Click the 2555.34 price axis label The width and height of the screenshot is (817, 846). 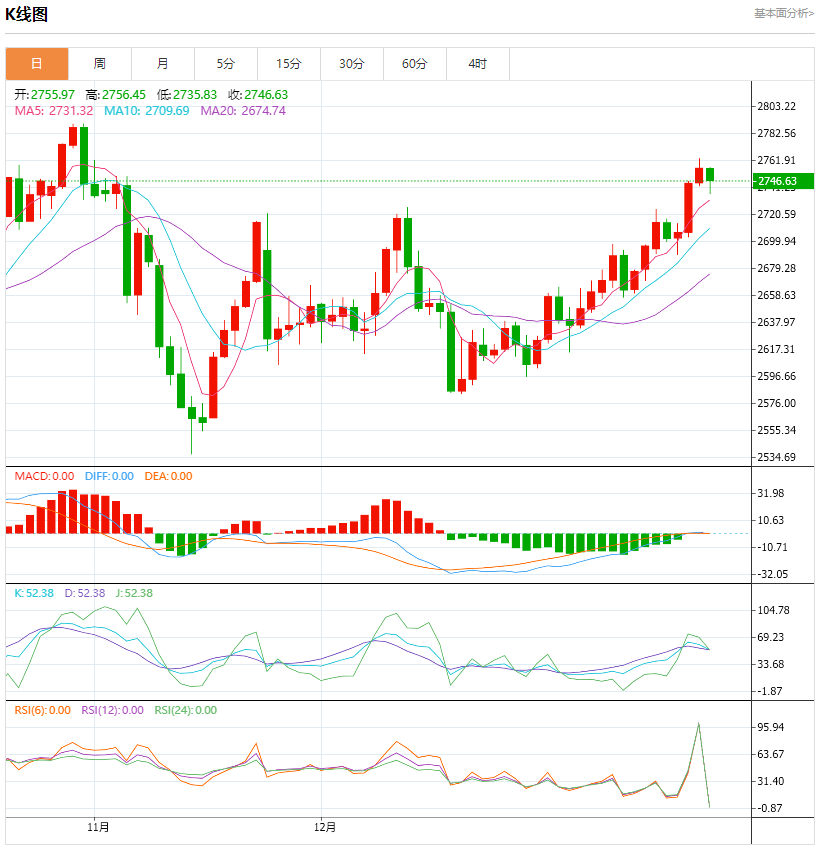pyautogui.click(x=777, y=430)
